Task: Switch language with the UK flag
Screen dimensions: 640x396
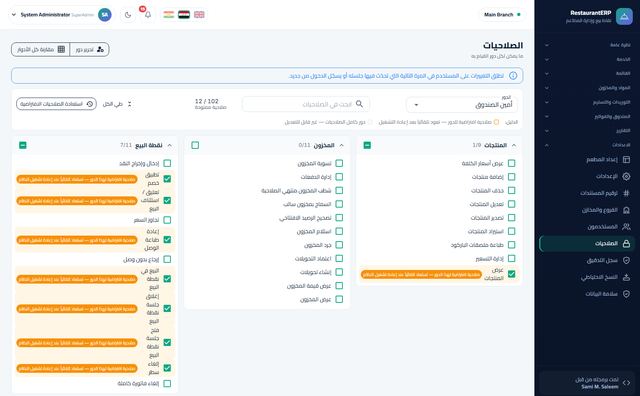Action: coord(199,15)
